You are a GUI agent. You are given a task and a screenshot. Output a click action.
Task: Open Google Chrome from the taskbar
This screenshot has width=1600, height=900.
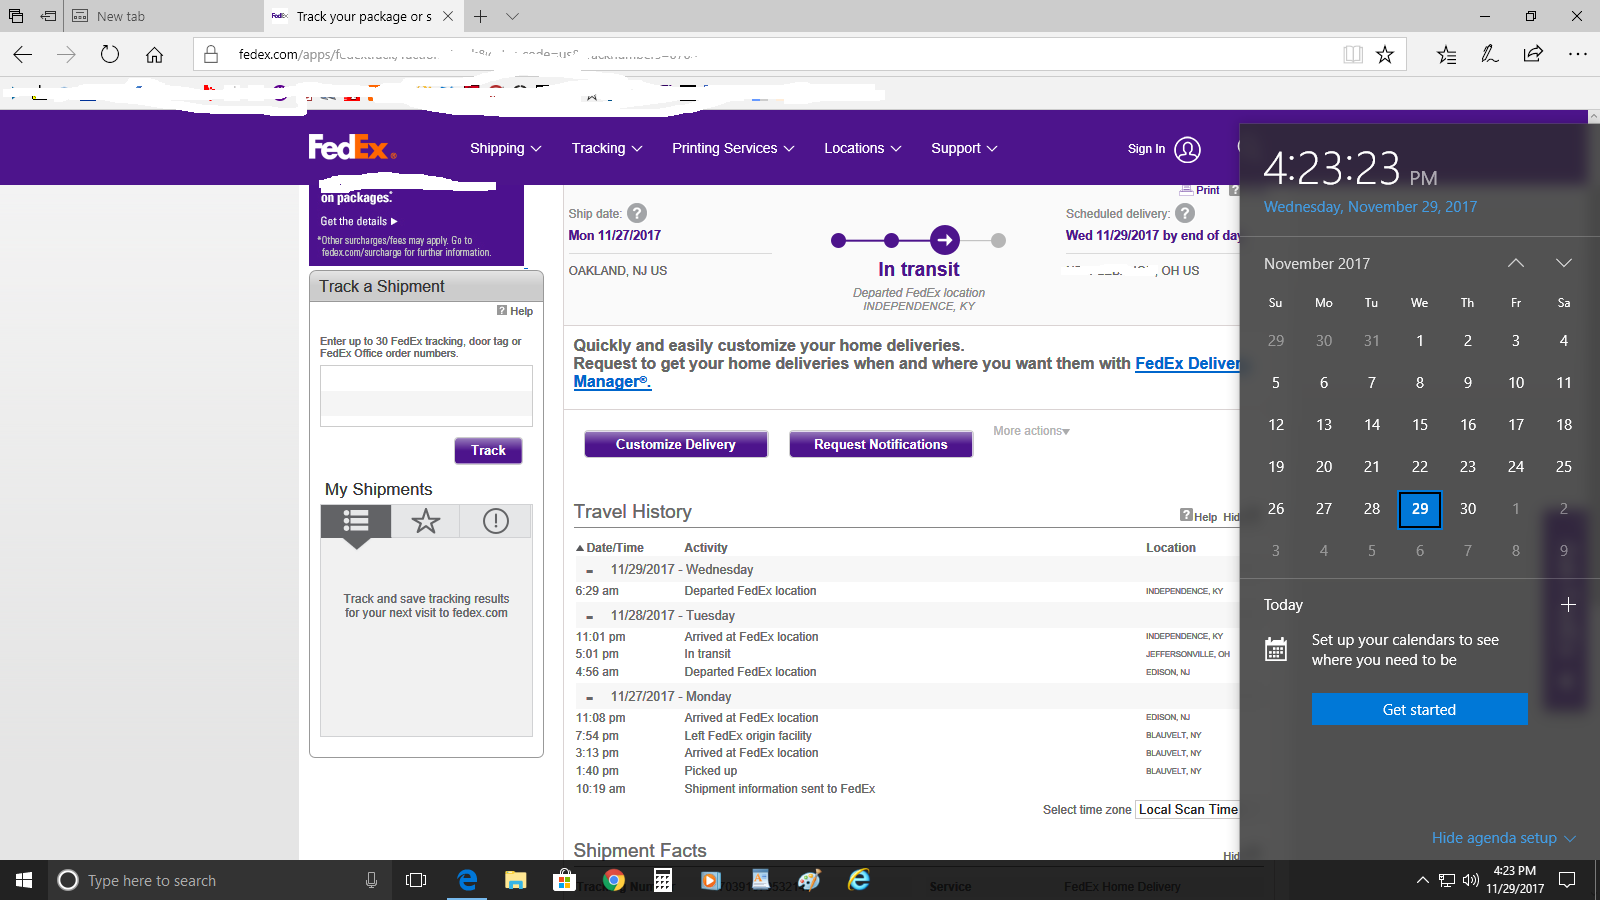[614, 880]
